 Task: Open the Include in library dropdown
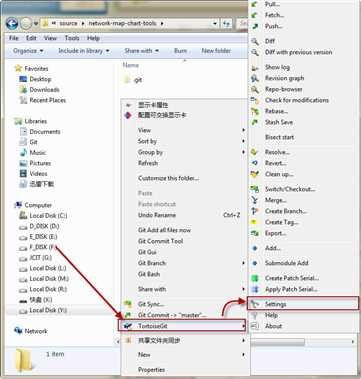tap(84, 51)
